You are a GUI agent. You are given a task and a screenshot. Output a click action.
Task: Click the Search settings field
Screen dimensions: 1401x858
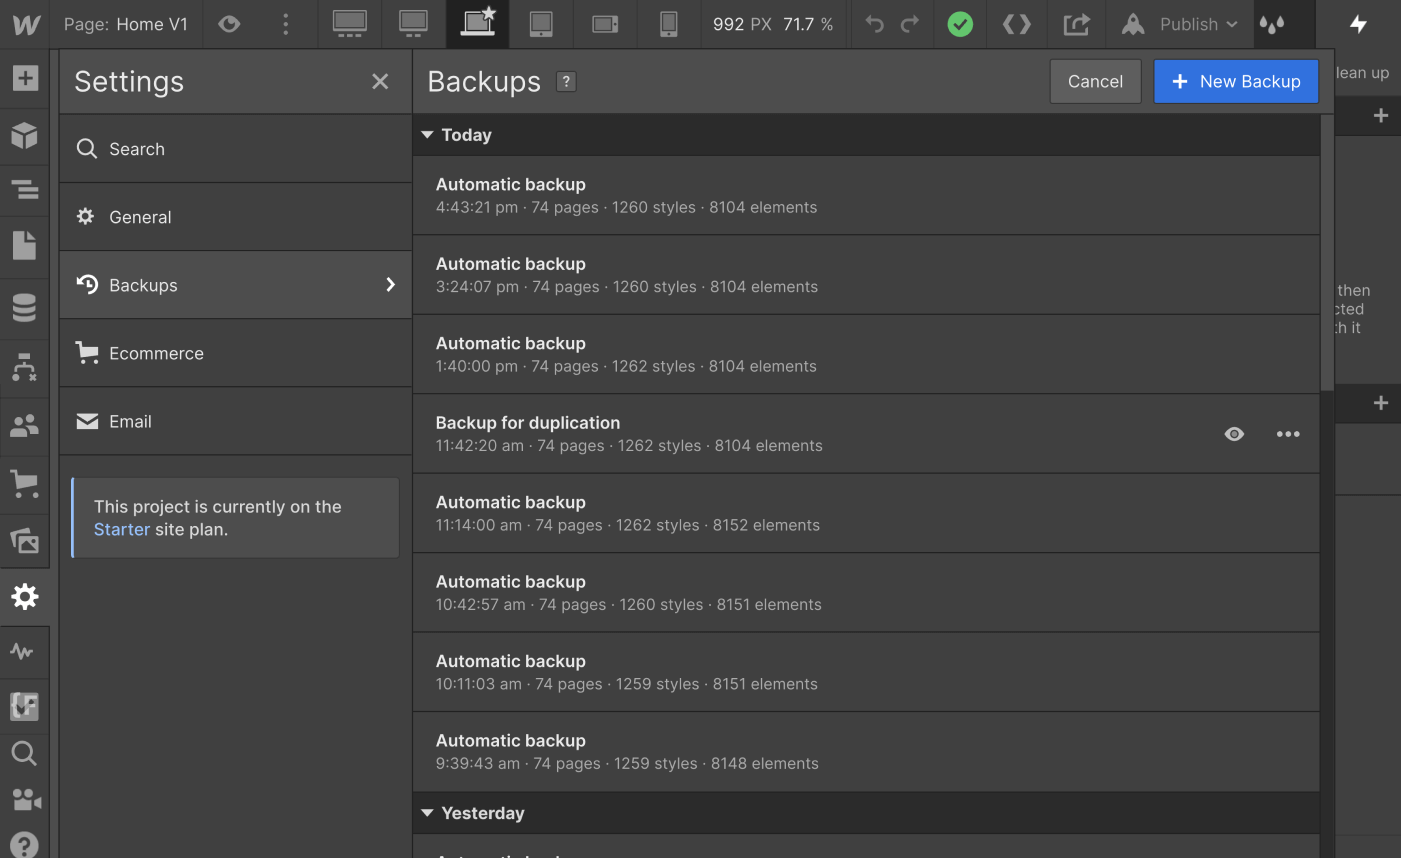coord(235,149)
